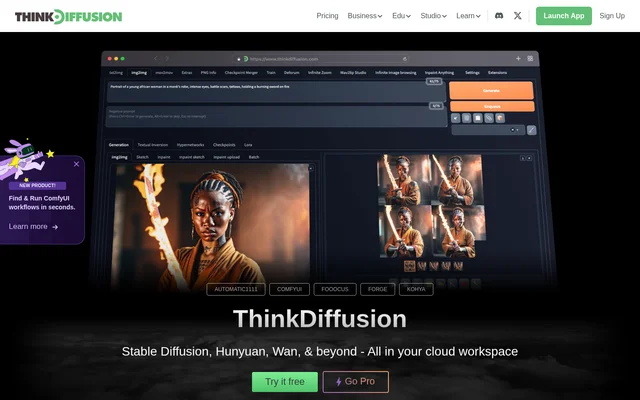The height and width of the screenshot is (400, 640).
Task: Click the reload icon in mockup address bar
Action: coord(405,59)
